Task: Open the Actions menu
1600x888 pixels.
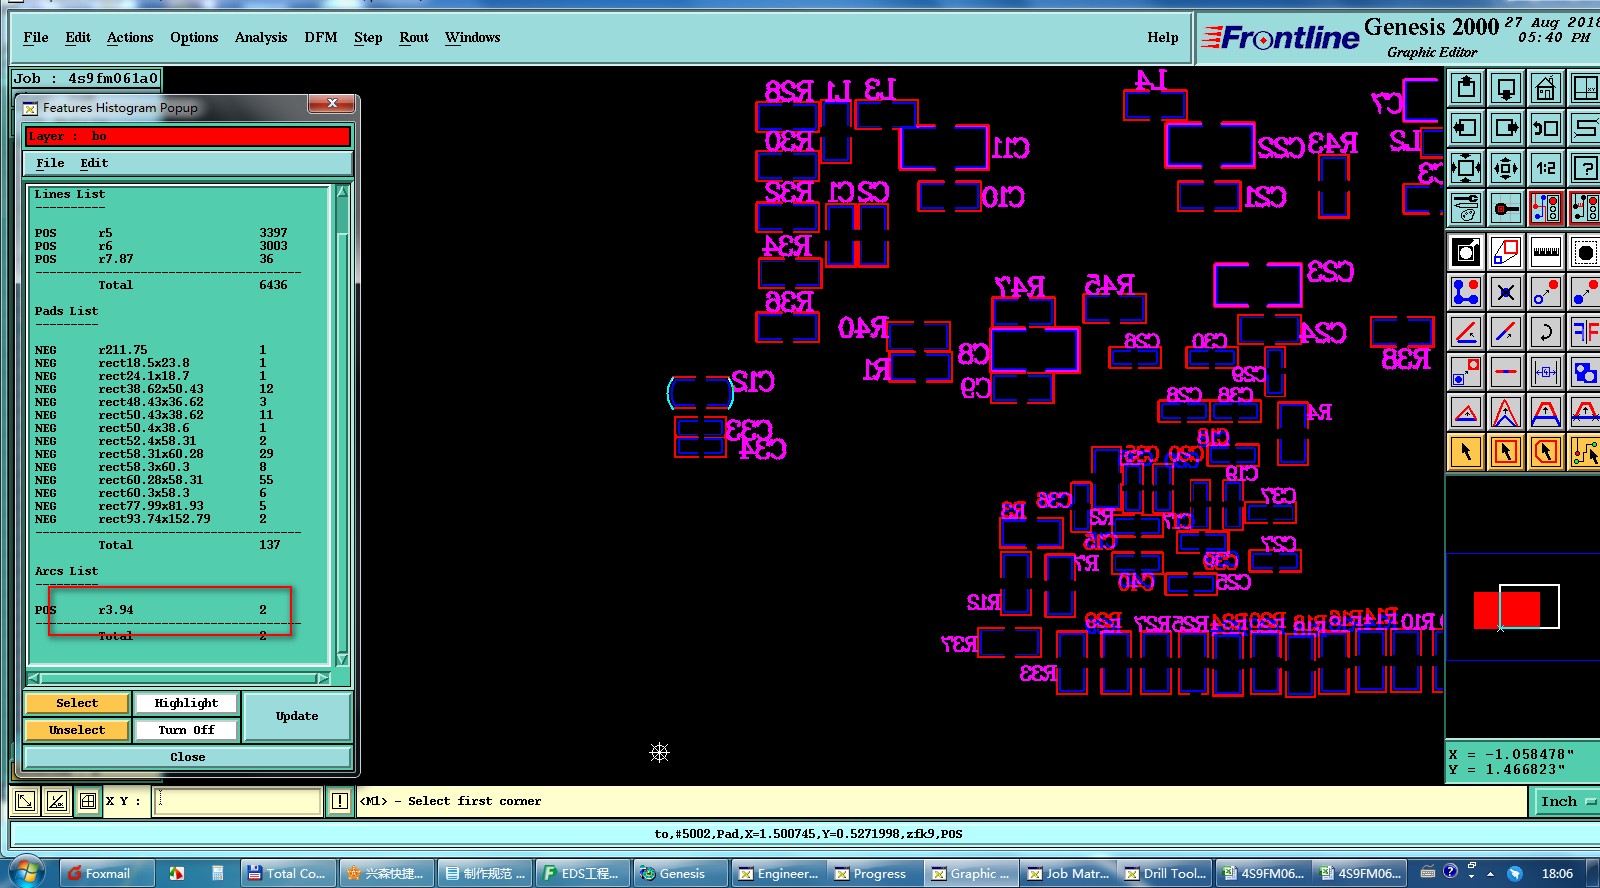Action: click(130, 37)
